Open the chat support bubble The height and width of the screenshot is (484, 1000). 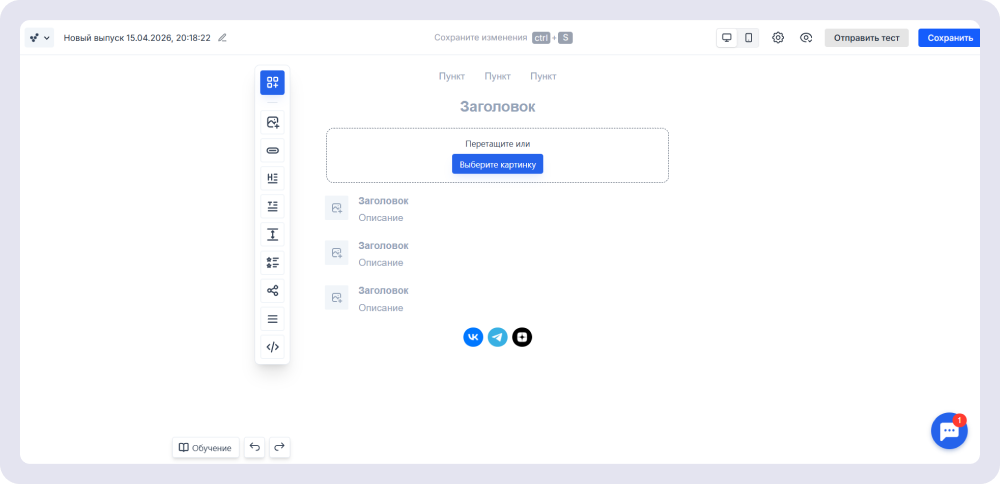click(949, 431)
